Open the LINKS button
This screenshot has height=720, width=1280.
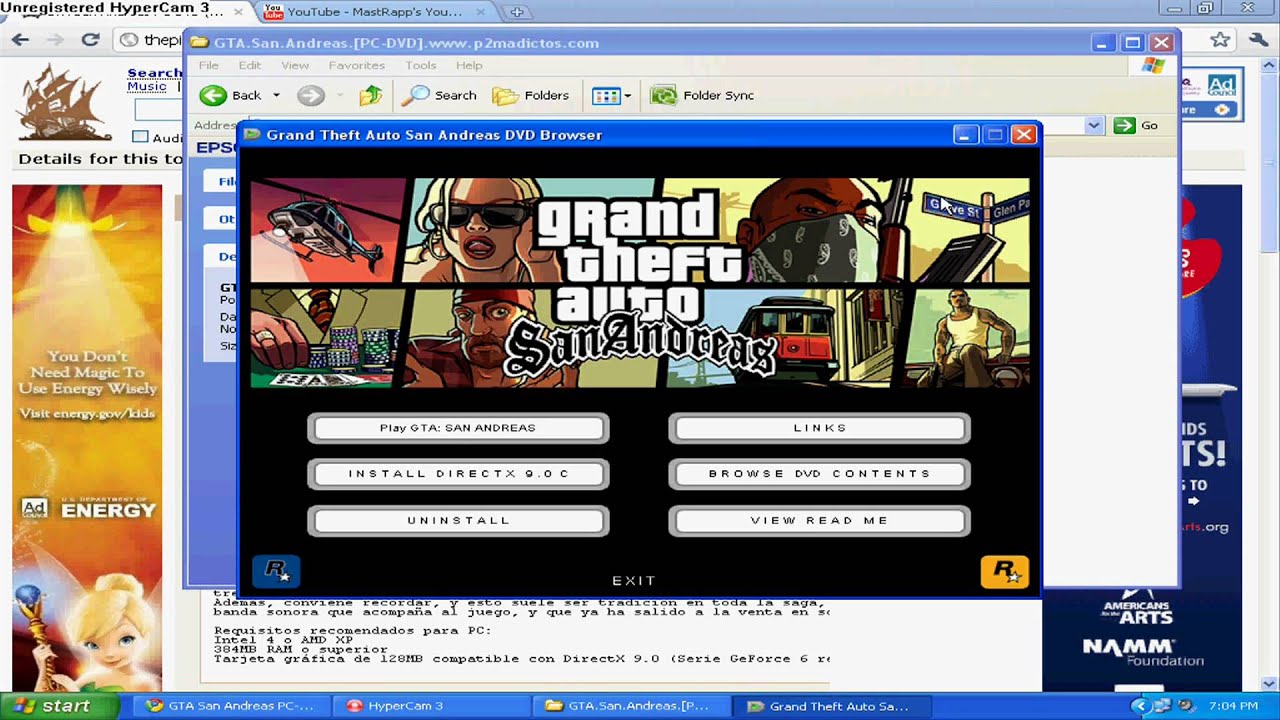pyautogui.click(x=820, y=428)
